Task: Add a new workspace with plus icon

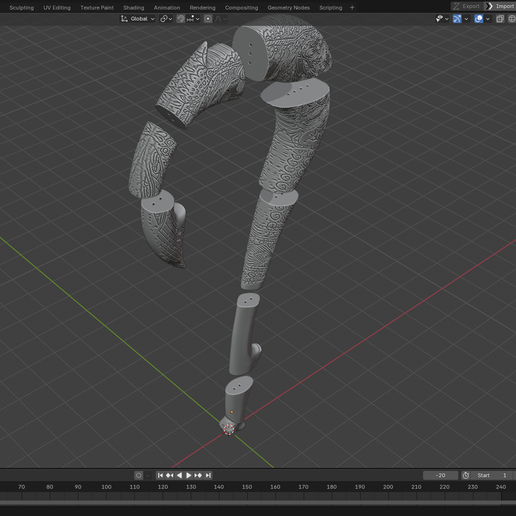Action: point(352,7)
